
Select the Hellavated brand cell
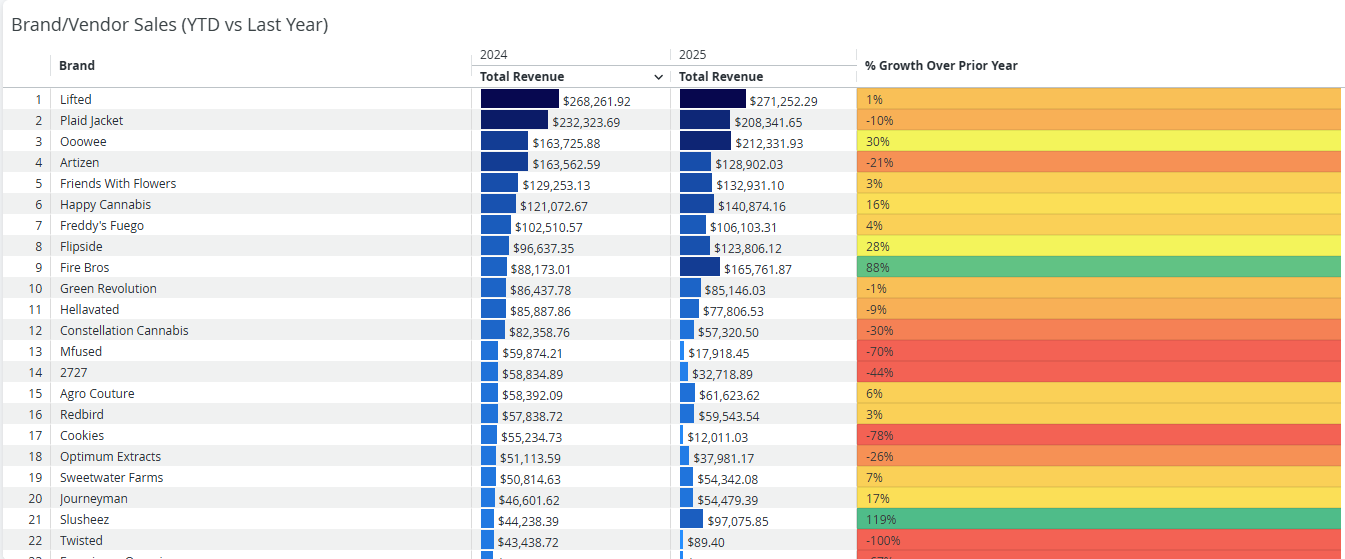click(260, 309)
